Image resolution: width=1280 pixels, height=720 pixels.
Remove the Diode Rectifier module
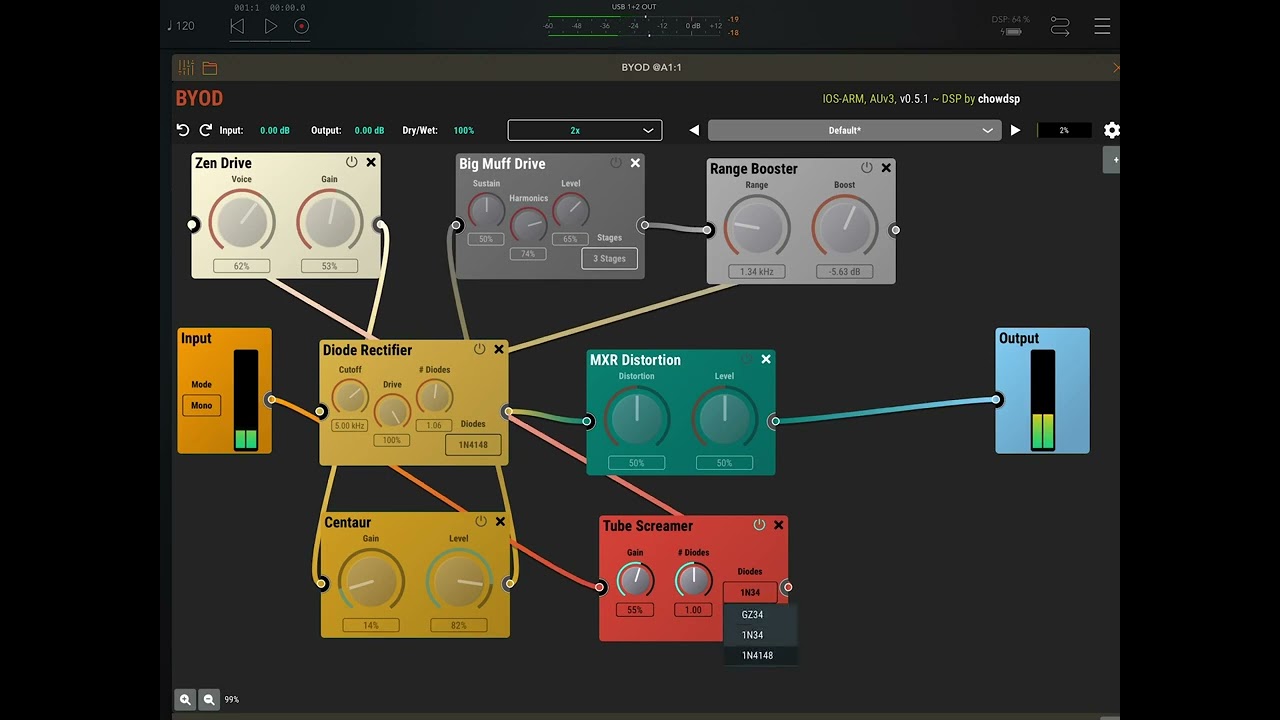pos(499,349)
